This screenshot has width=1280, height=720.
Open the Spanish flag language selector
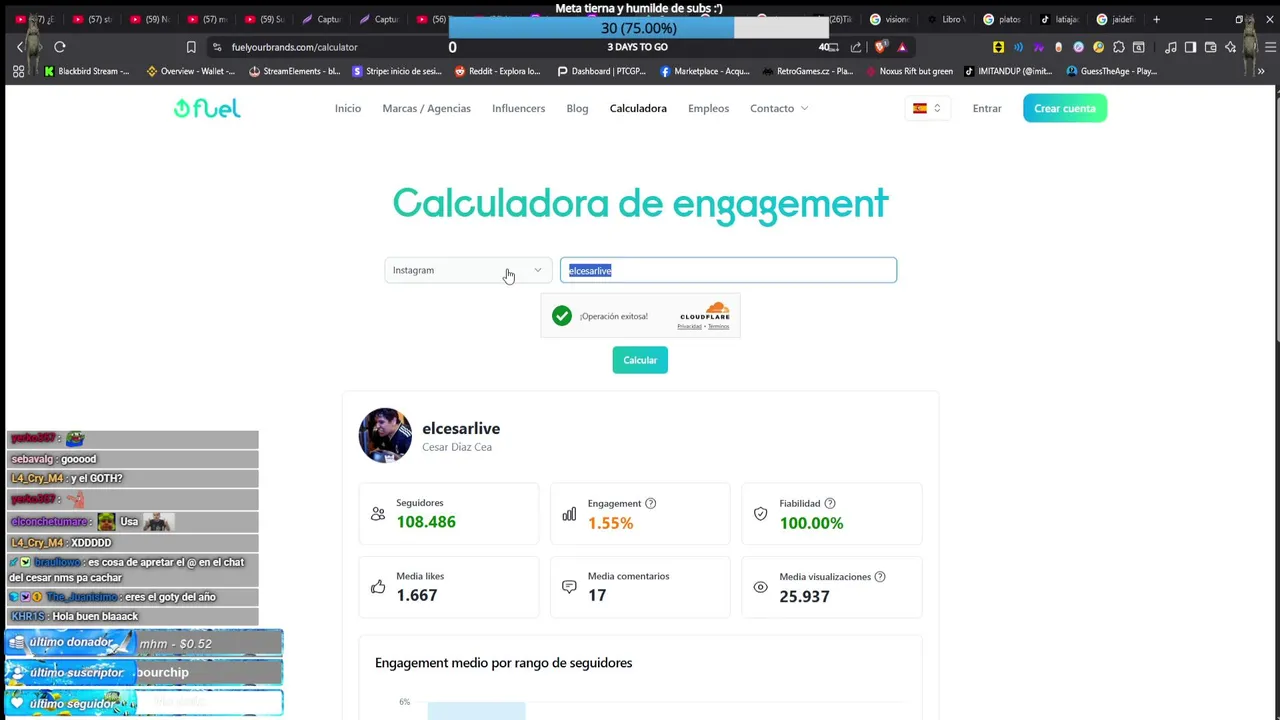pyautogui.click(x=927, y=108)
